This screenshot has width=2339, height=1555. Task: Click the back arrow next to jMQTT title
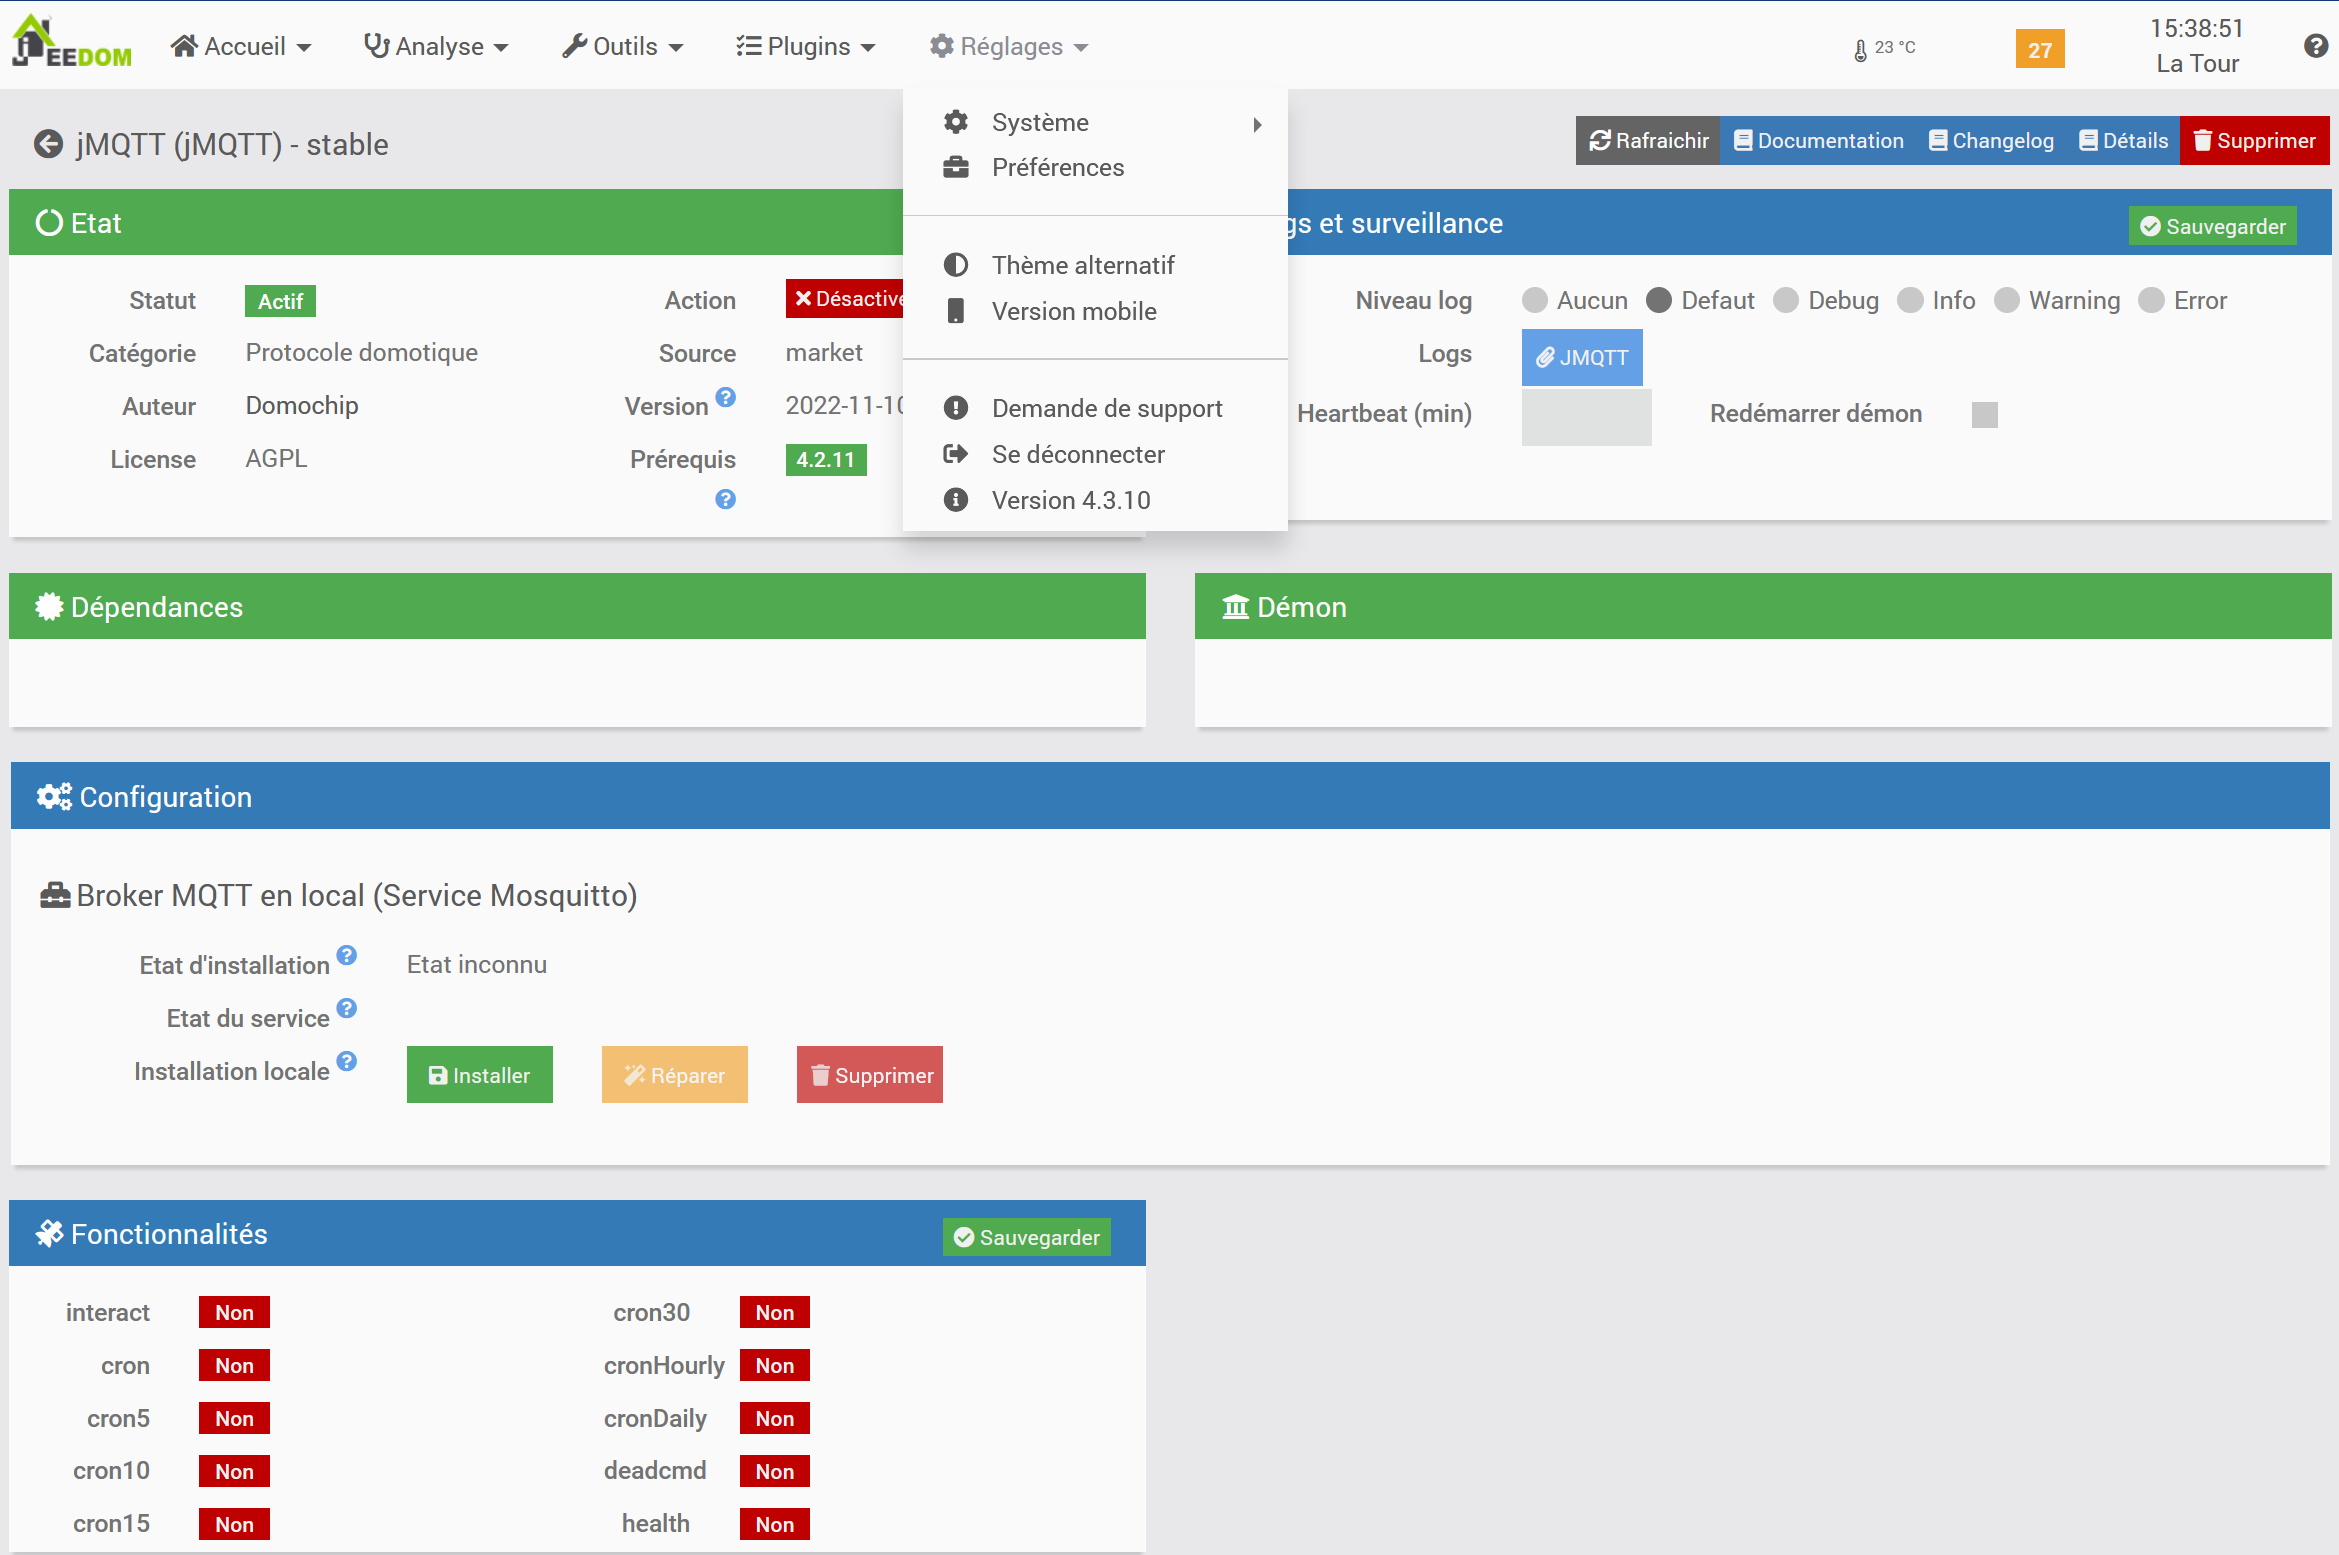48,144
